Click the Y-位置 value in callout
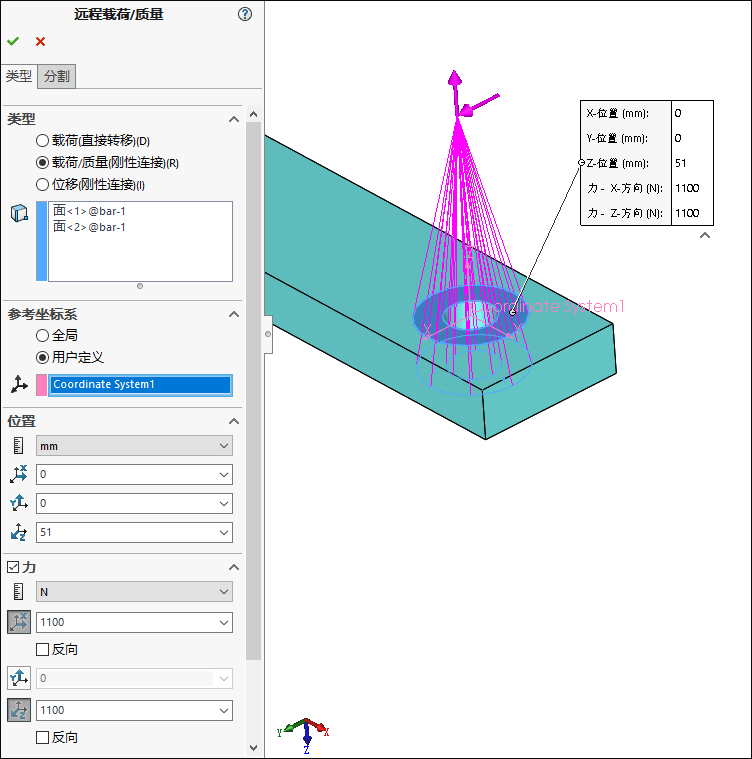Screen dimensions: 752x759 click(678, 138)
